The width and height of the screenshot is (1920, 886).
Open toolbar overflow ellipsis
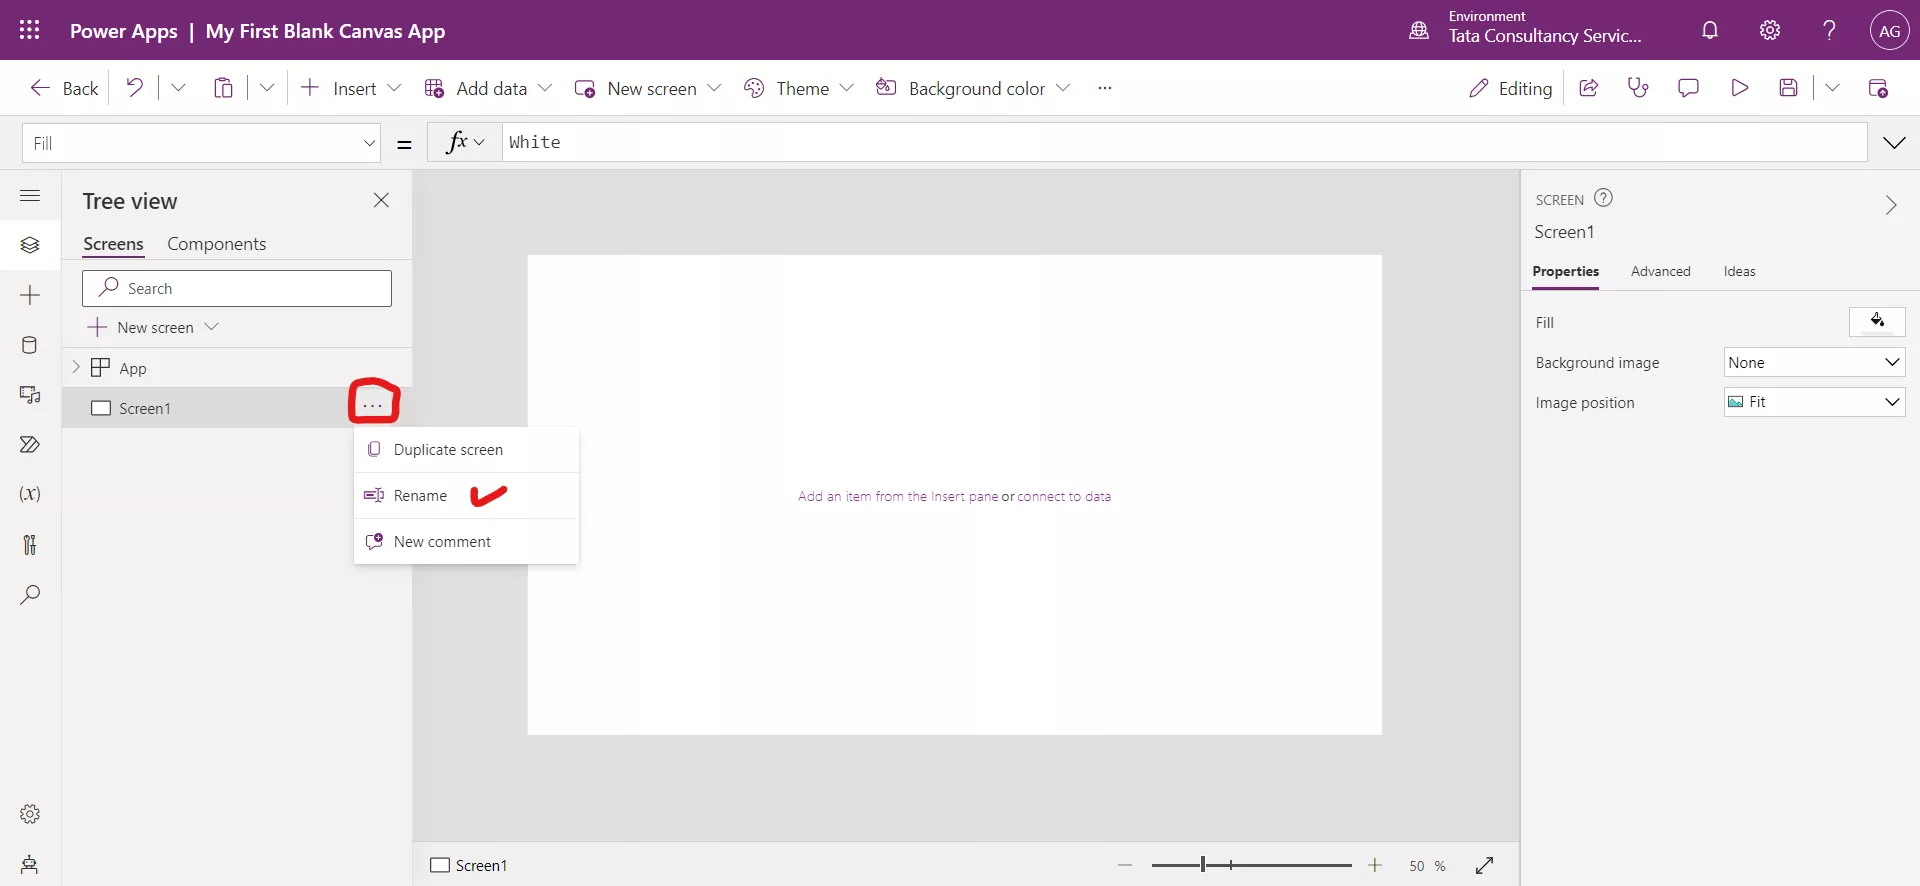1104,88
